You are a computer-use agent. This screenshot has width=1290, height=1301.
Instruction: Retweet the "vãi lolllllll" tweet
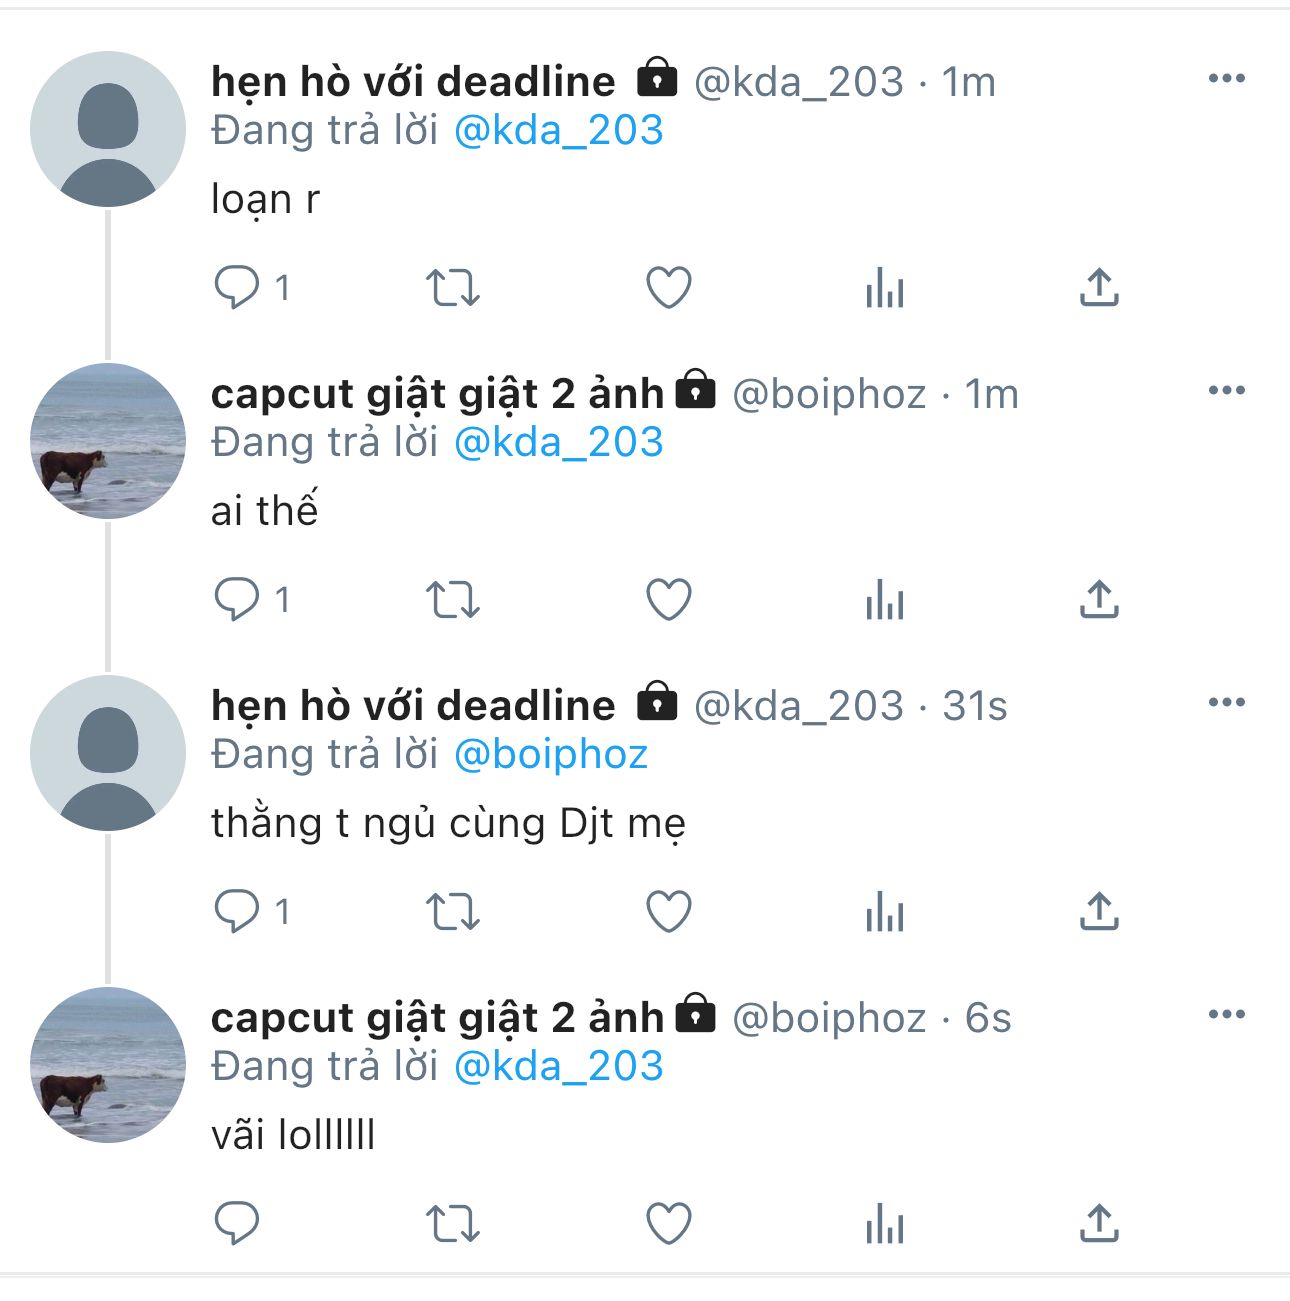point(453,1224)
